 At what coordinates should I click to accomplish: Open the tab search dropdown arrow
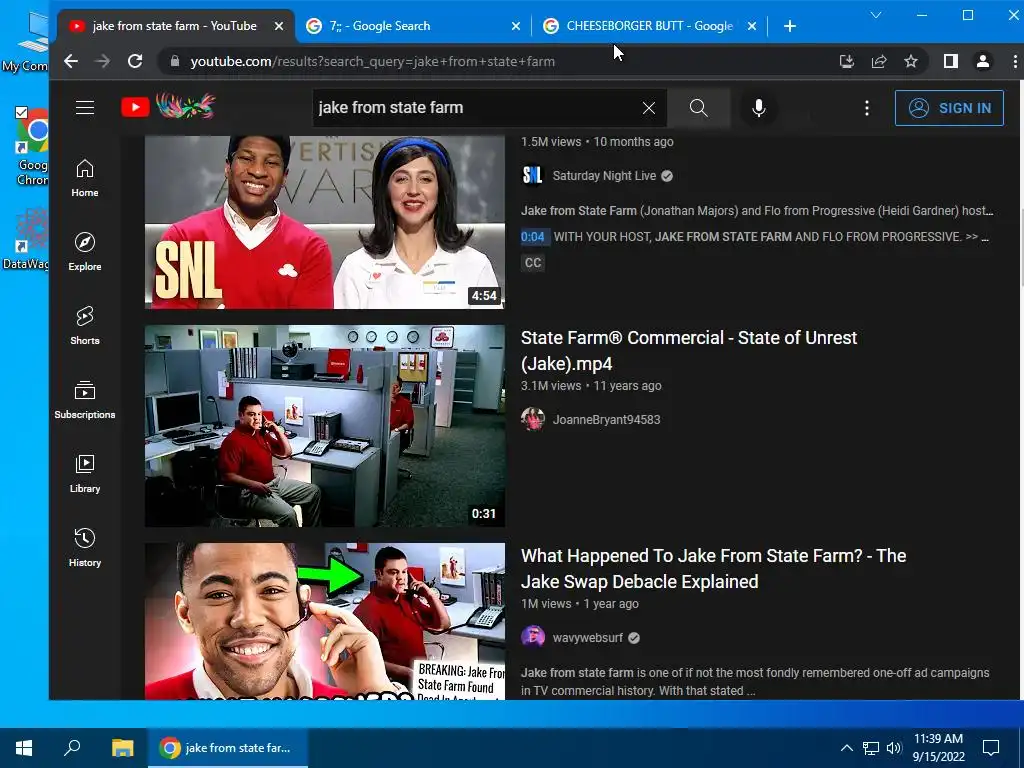point(876,14)
